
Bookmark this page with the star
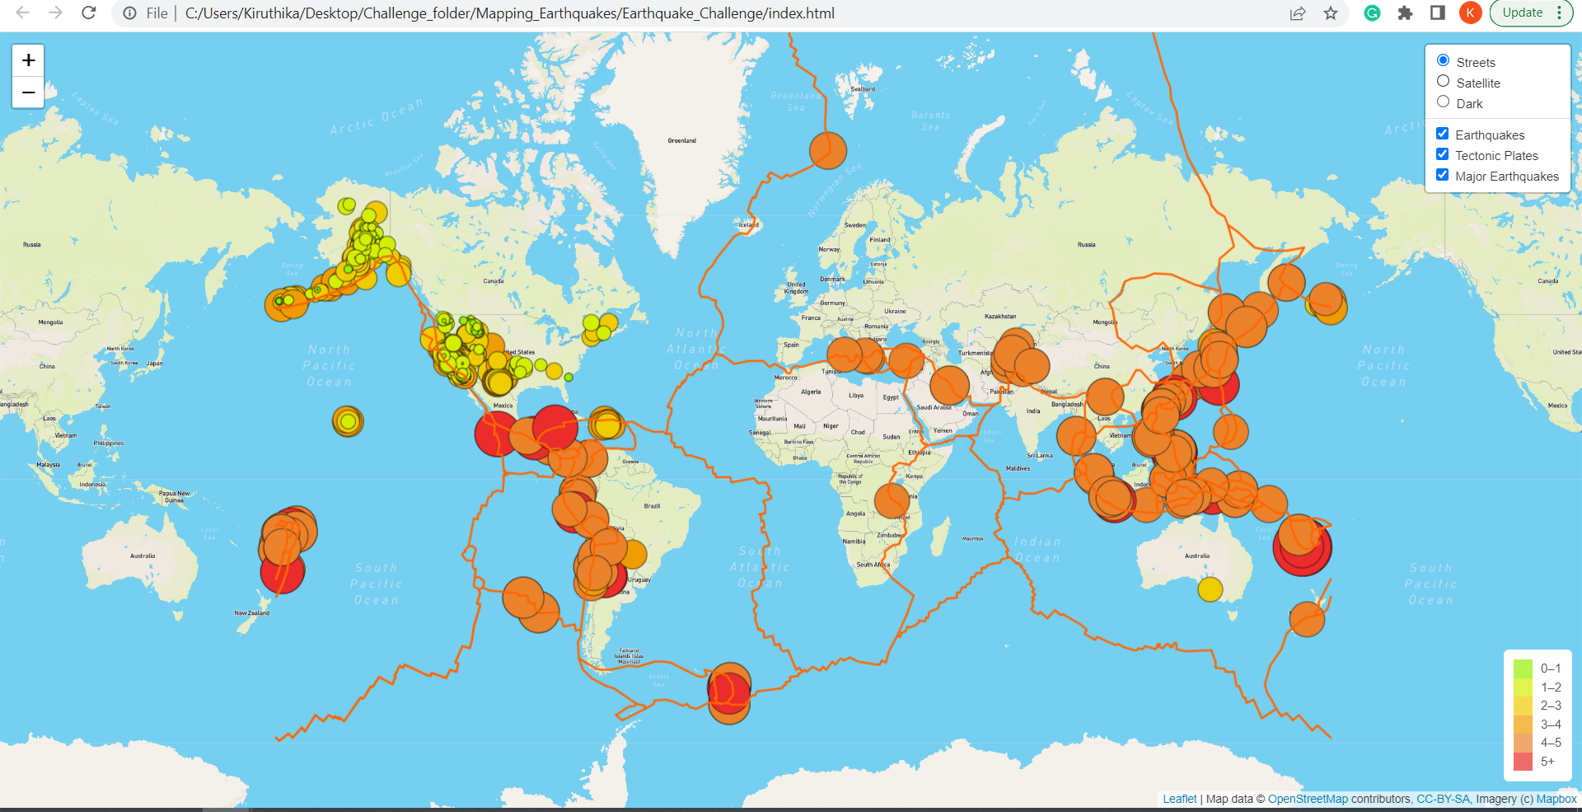(x=1330, y=13)
